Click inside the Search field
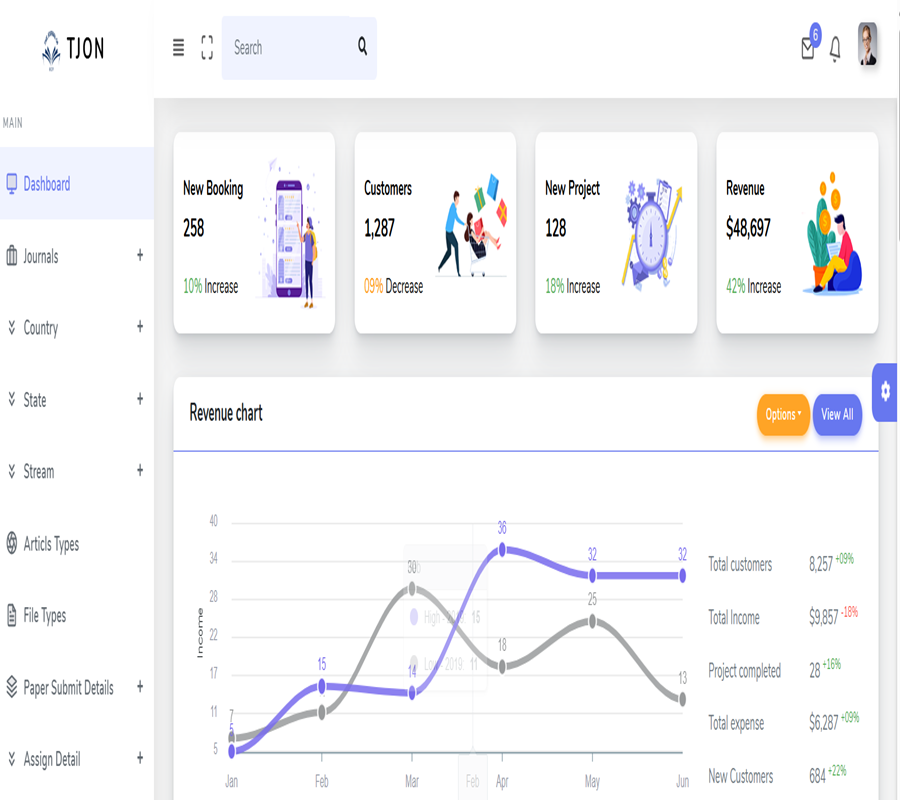This screenshot has width=900, height=800. click(285, 47)
